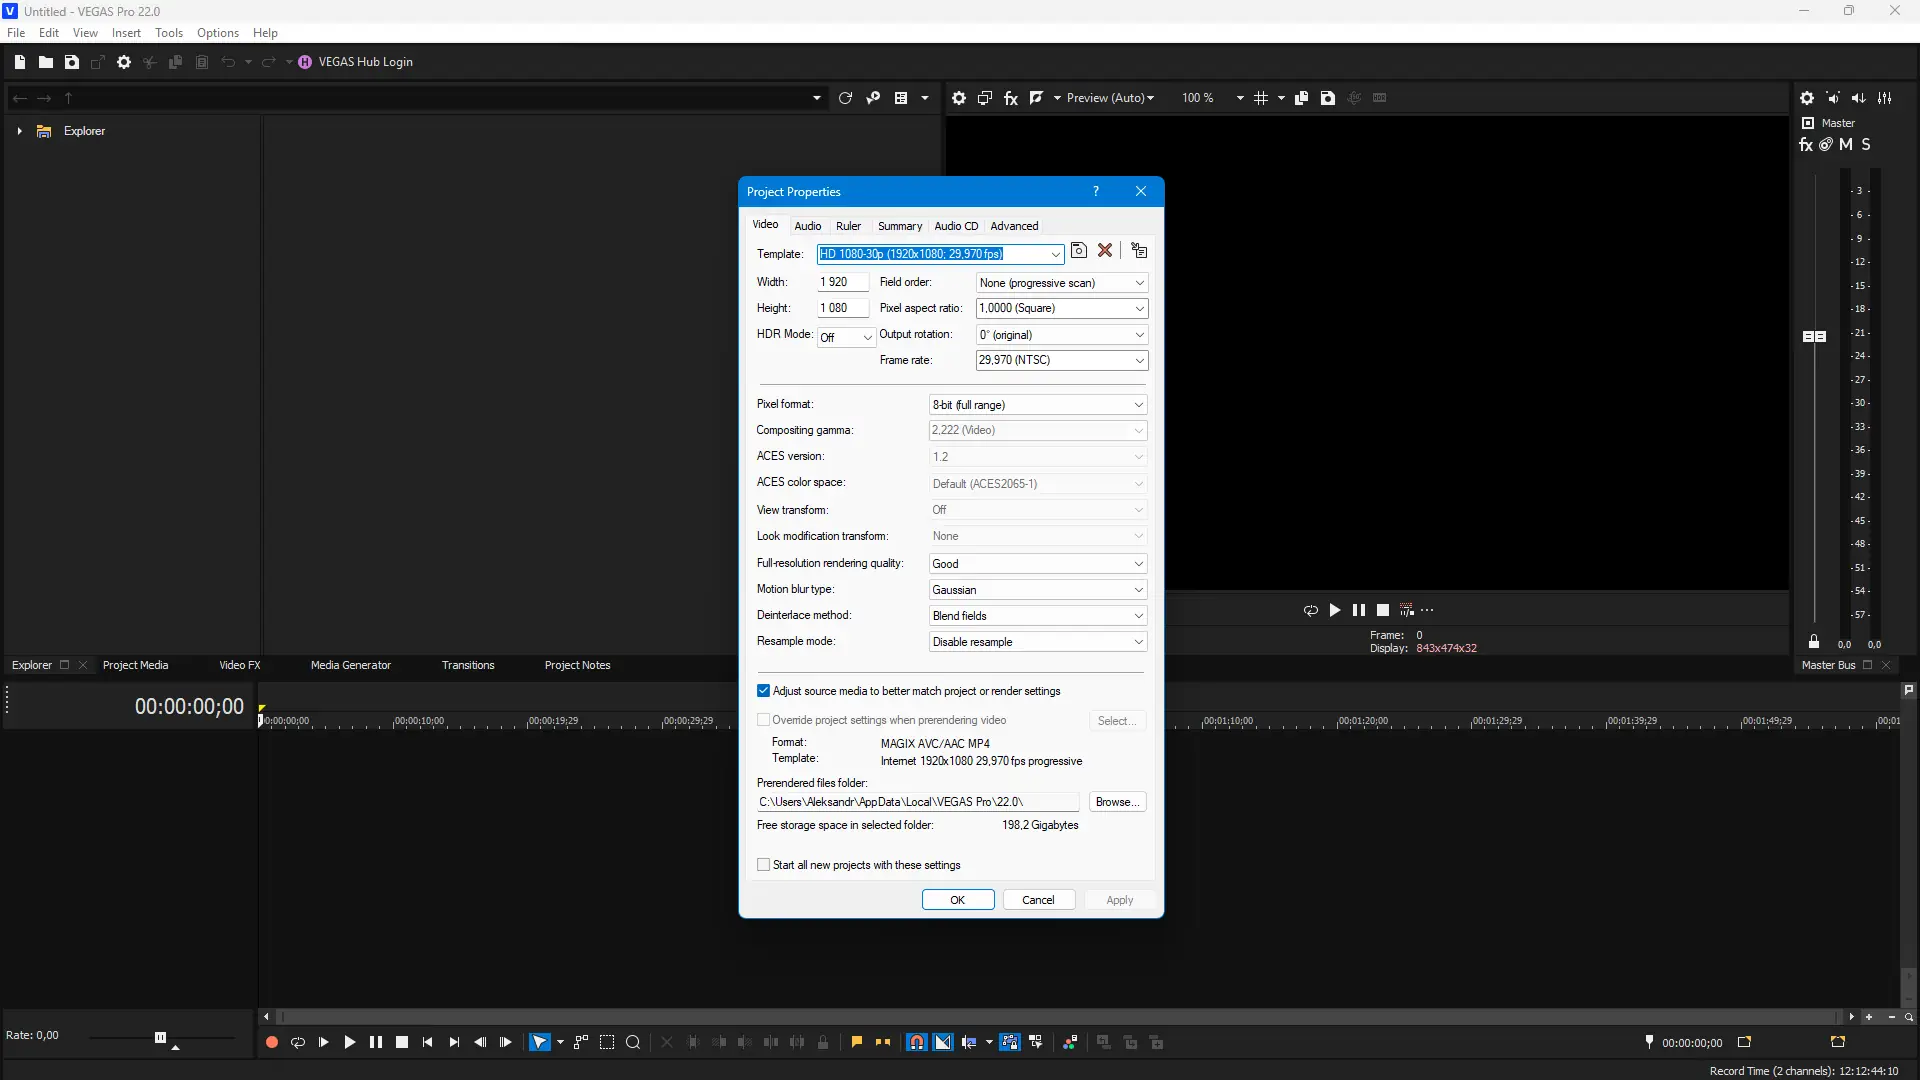Expand the Explorer tree node
Screen dimensions: 1920x1080
19,131
